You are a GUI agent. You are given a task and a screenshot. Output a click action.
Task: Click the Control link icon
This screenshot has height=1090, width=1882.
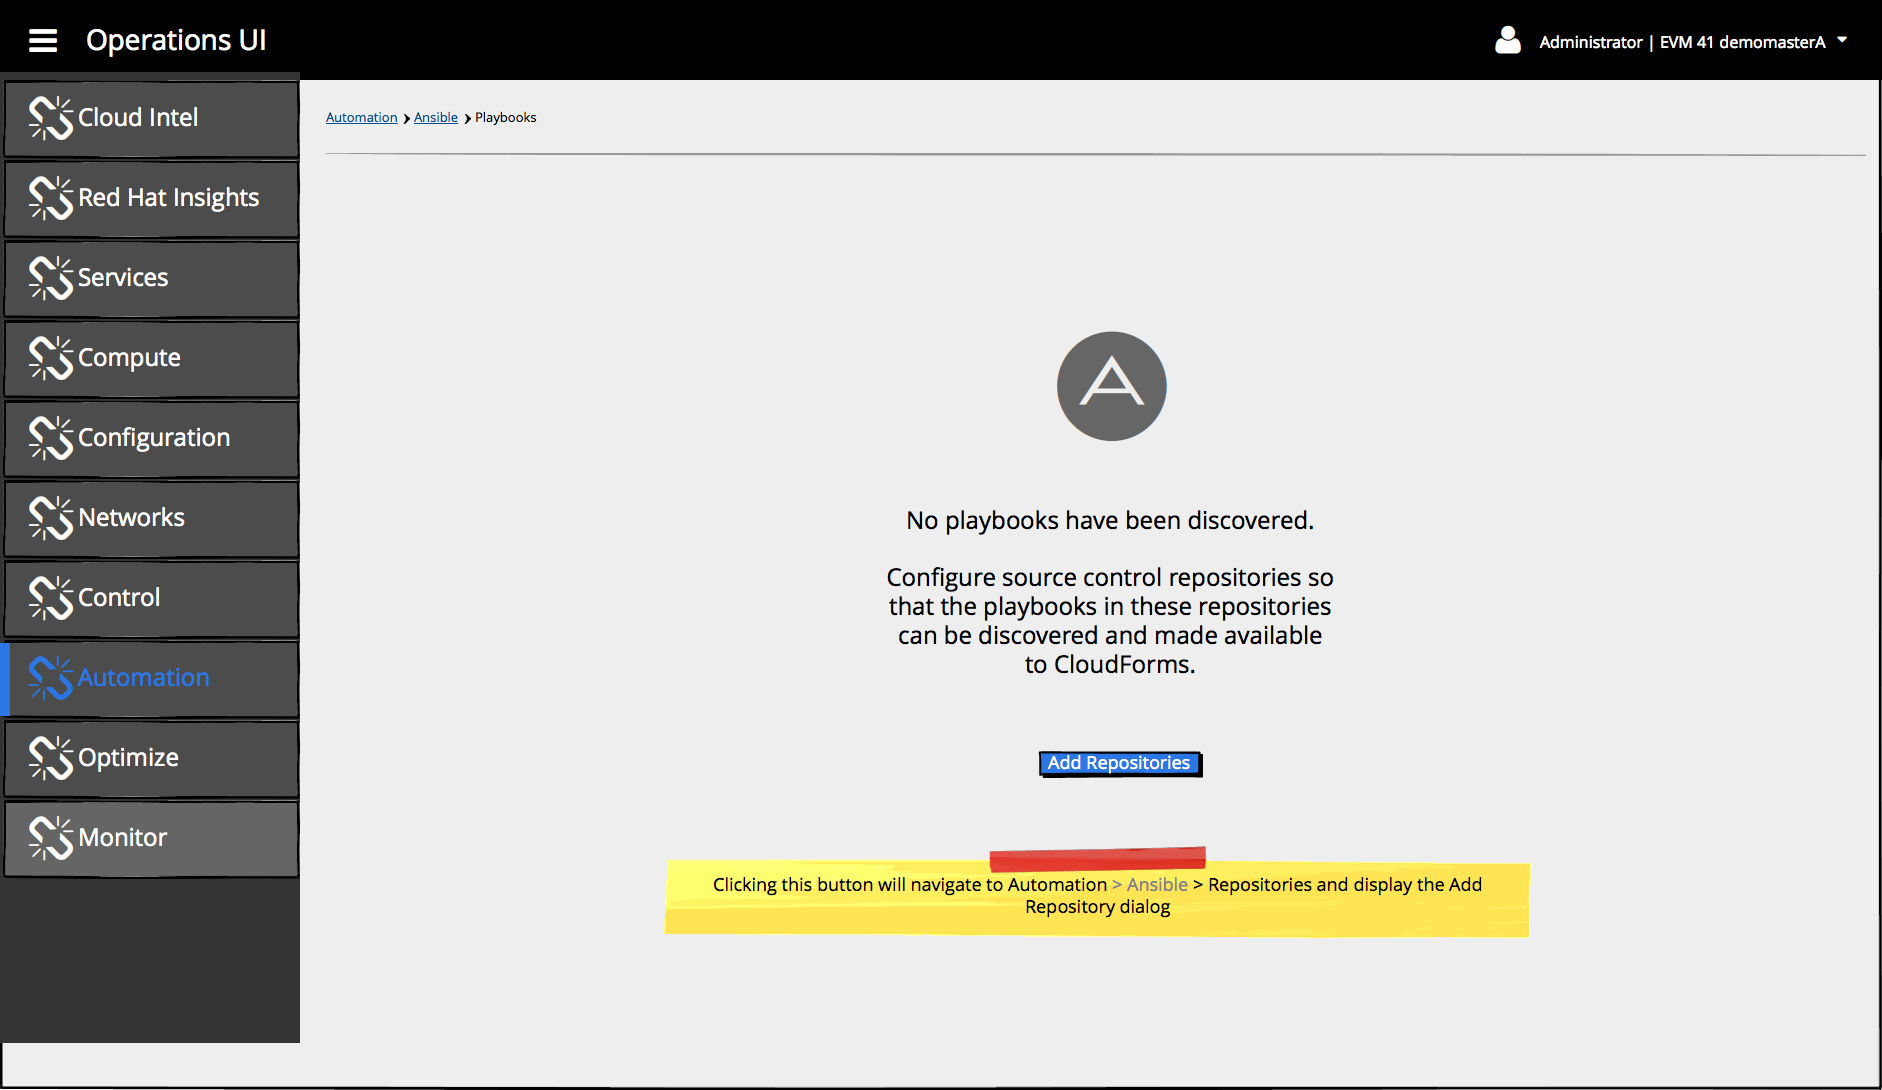51,598
